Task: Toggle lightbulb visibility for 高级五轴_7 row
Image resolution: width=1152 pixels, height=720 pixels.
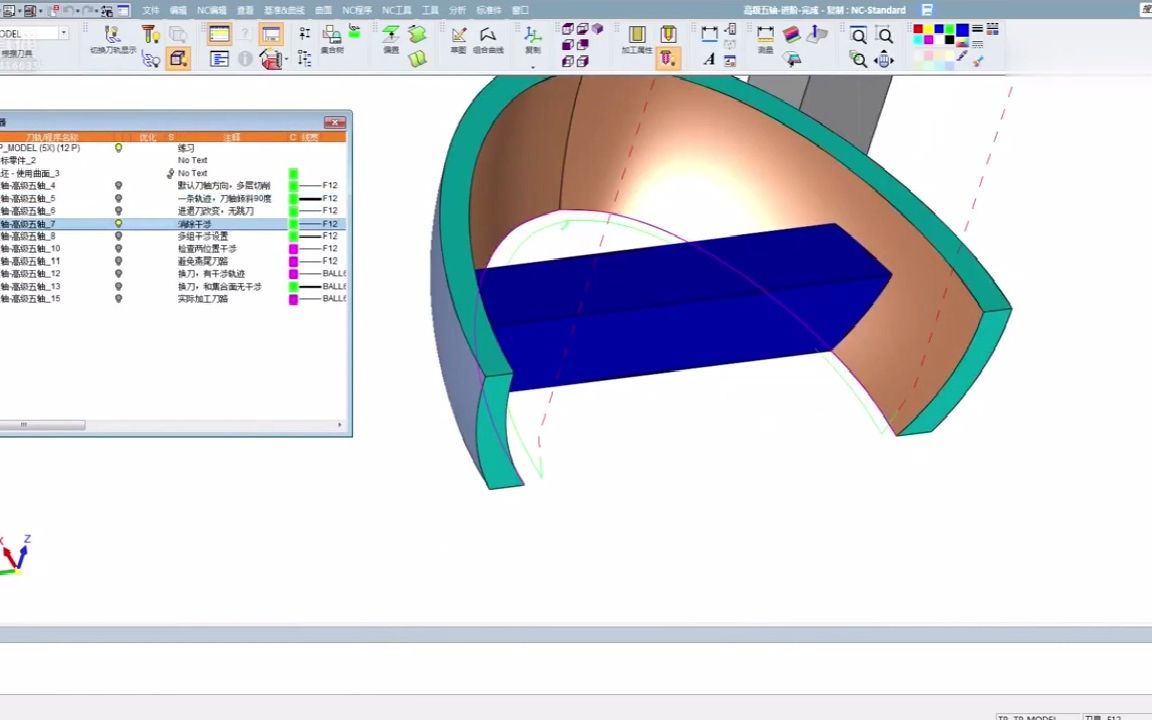Action: coord(118,224)
